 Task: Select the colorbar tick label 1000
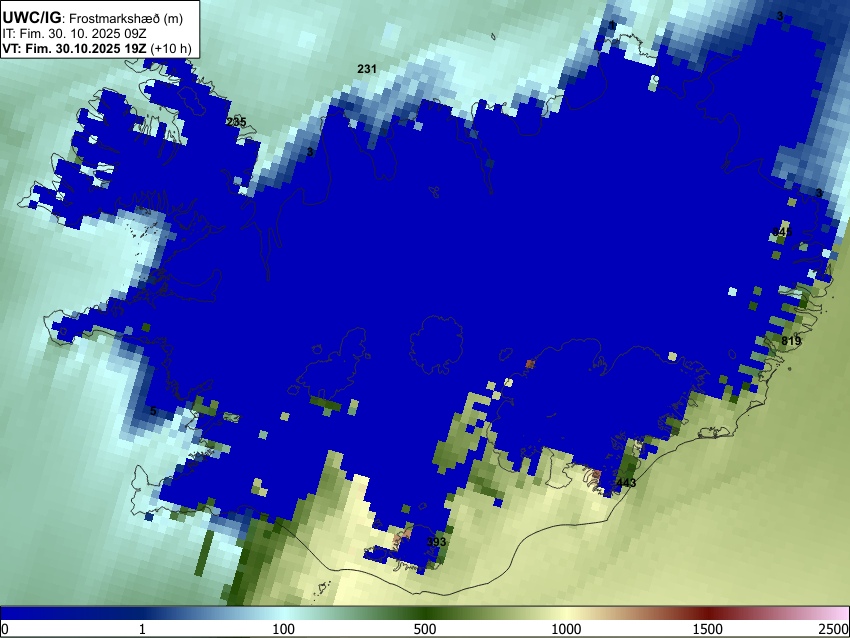[x=566, y=629]
